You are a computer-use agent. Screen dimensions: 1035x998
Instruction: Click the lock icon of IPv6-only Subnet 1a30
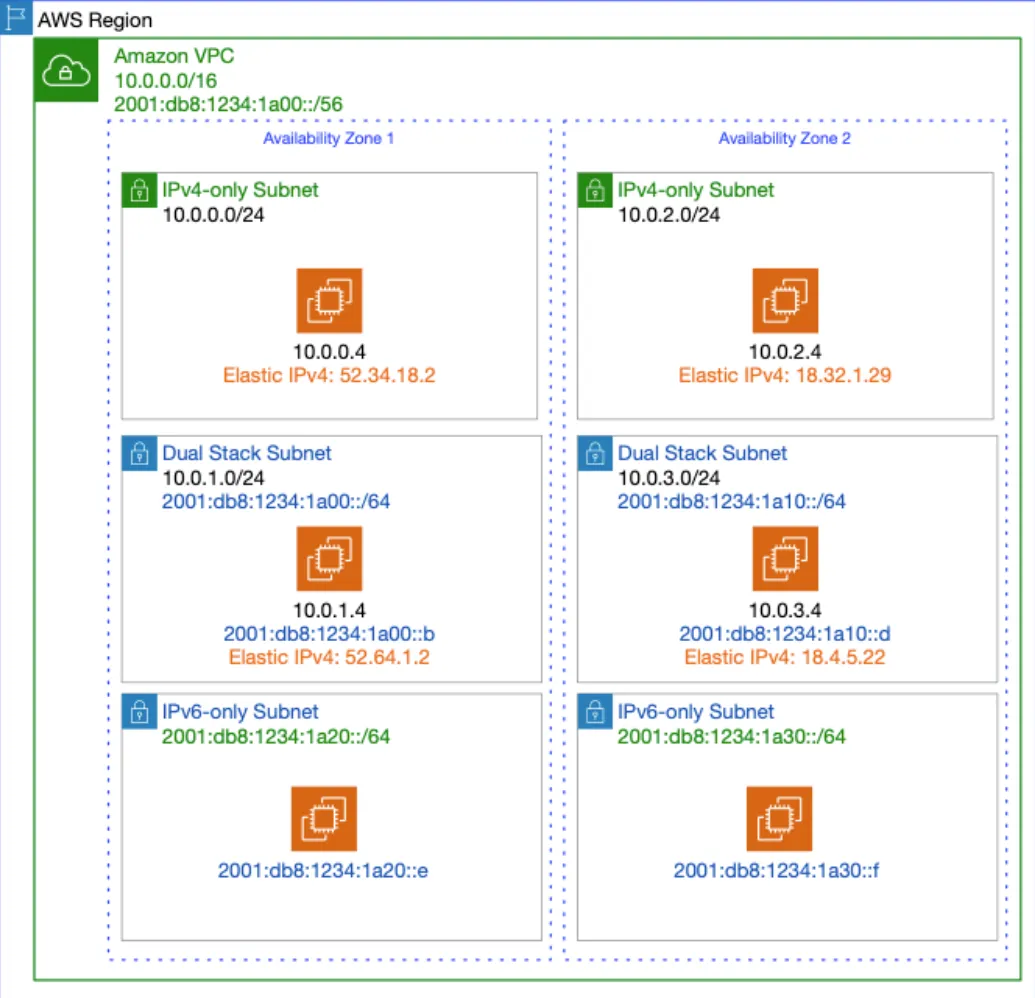coord(595,712)
